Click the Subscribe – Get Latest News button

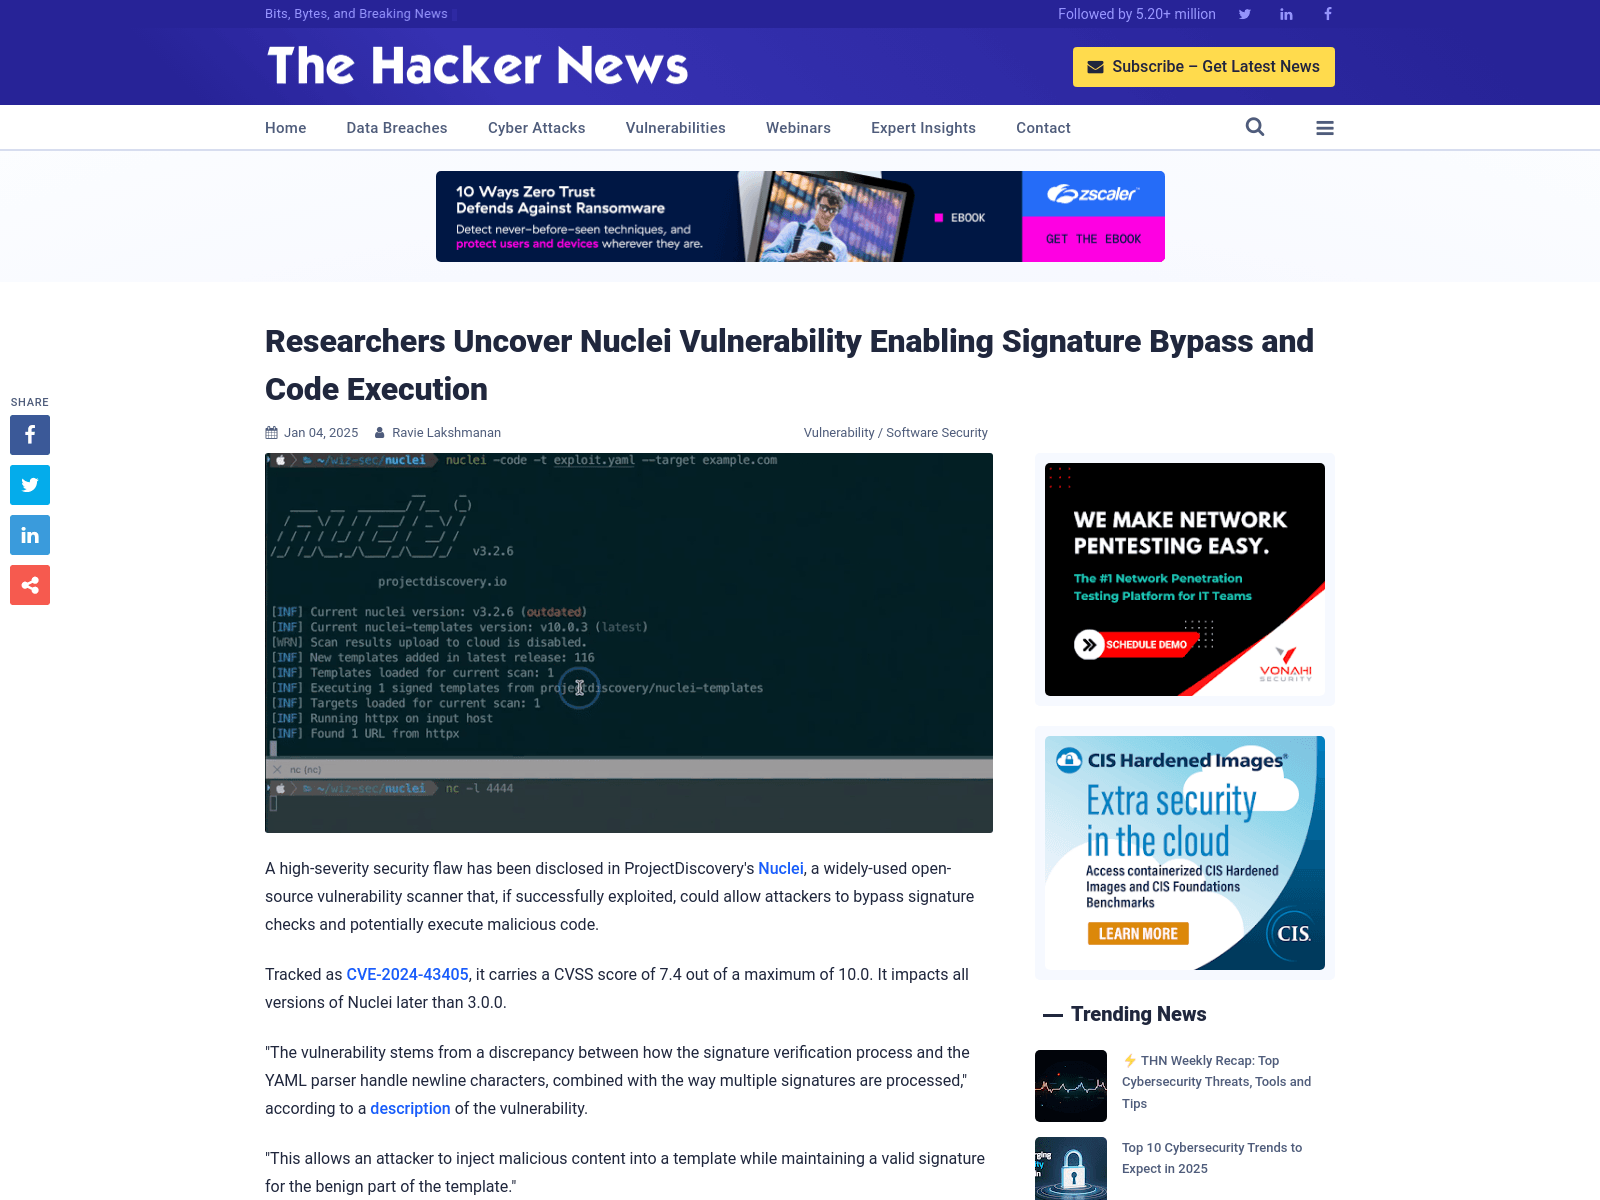tap(1204, 67)
